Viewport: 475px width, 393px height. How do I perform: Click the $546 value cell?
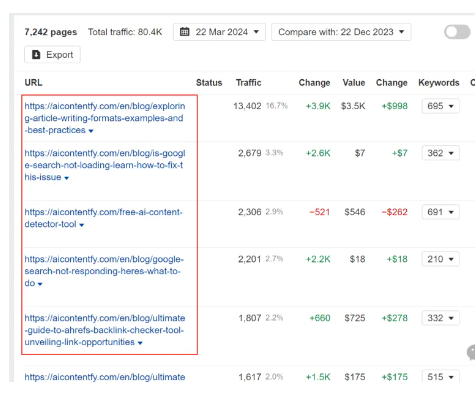tap(355, 212)
